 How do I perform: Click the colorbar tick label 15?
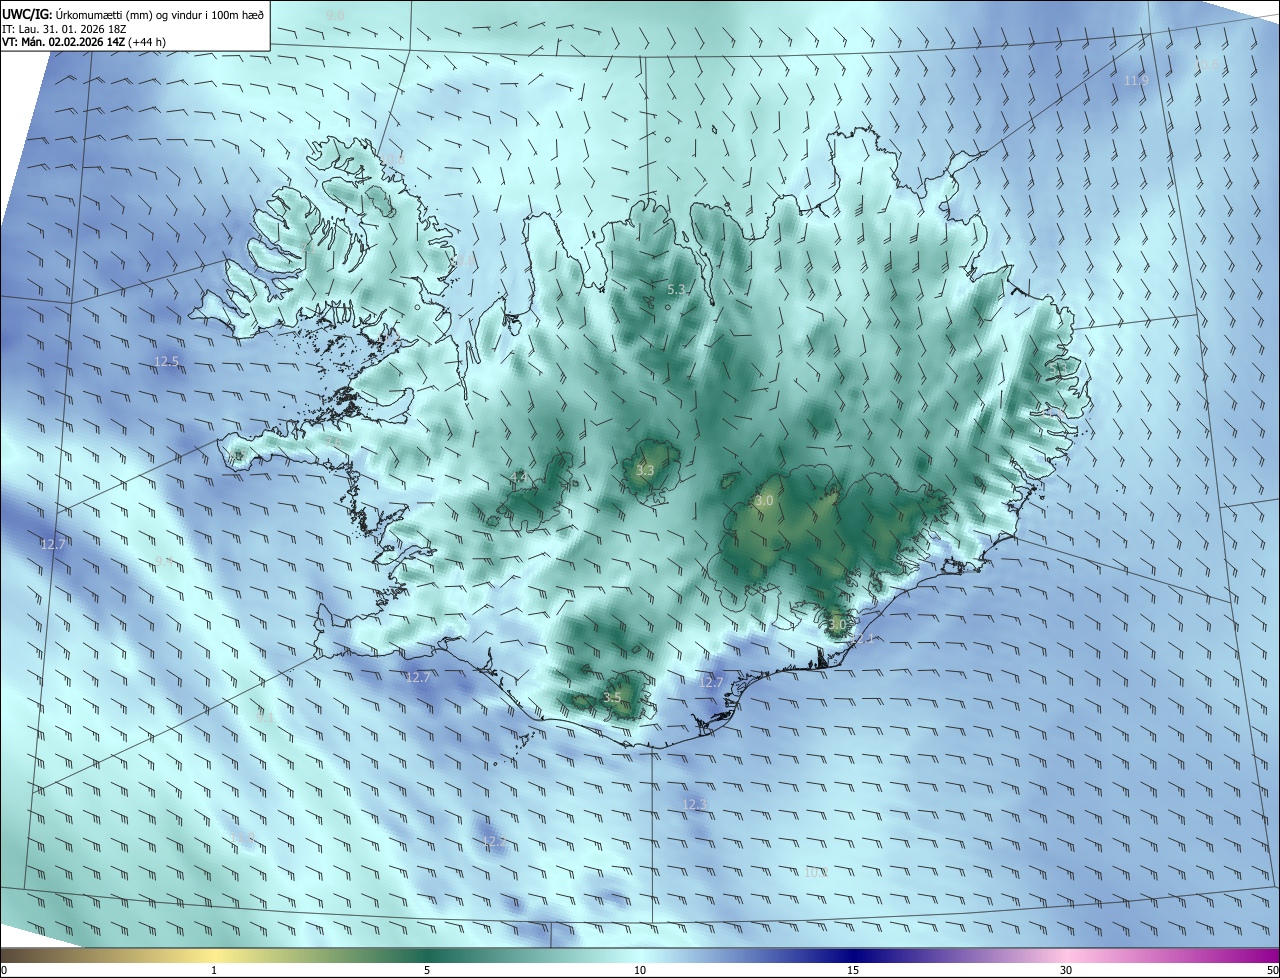click(x=853, y=970)
